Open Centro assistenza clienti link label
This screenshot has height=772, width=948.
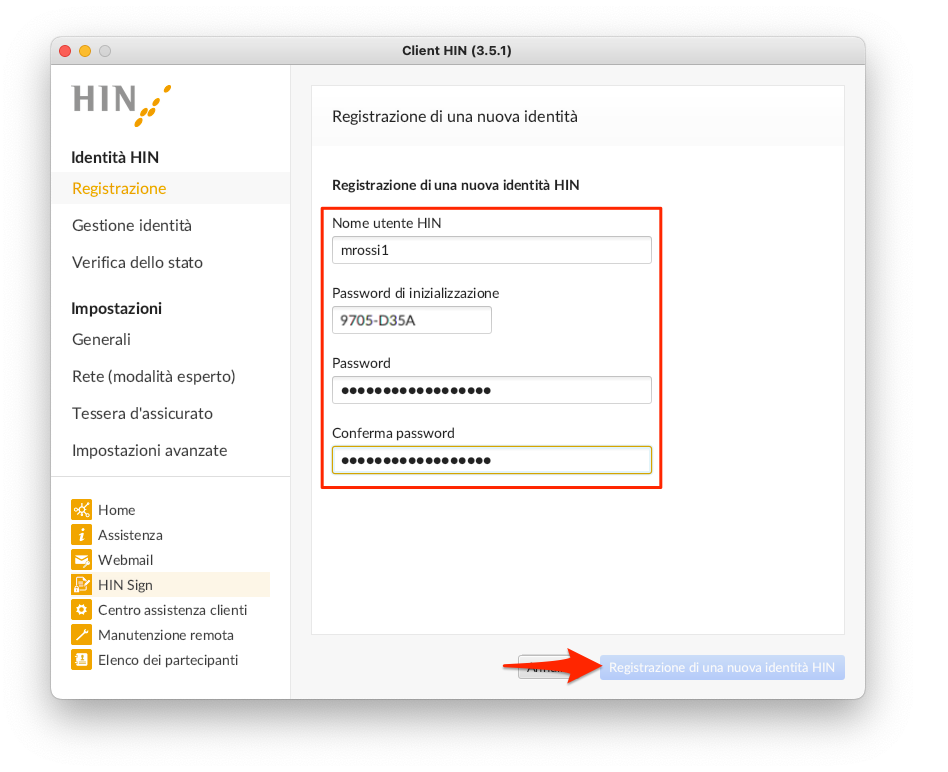pos(172,610)
